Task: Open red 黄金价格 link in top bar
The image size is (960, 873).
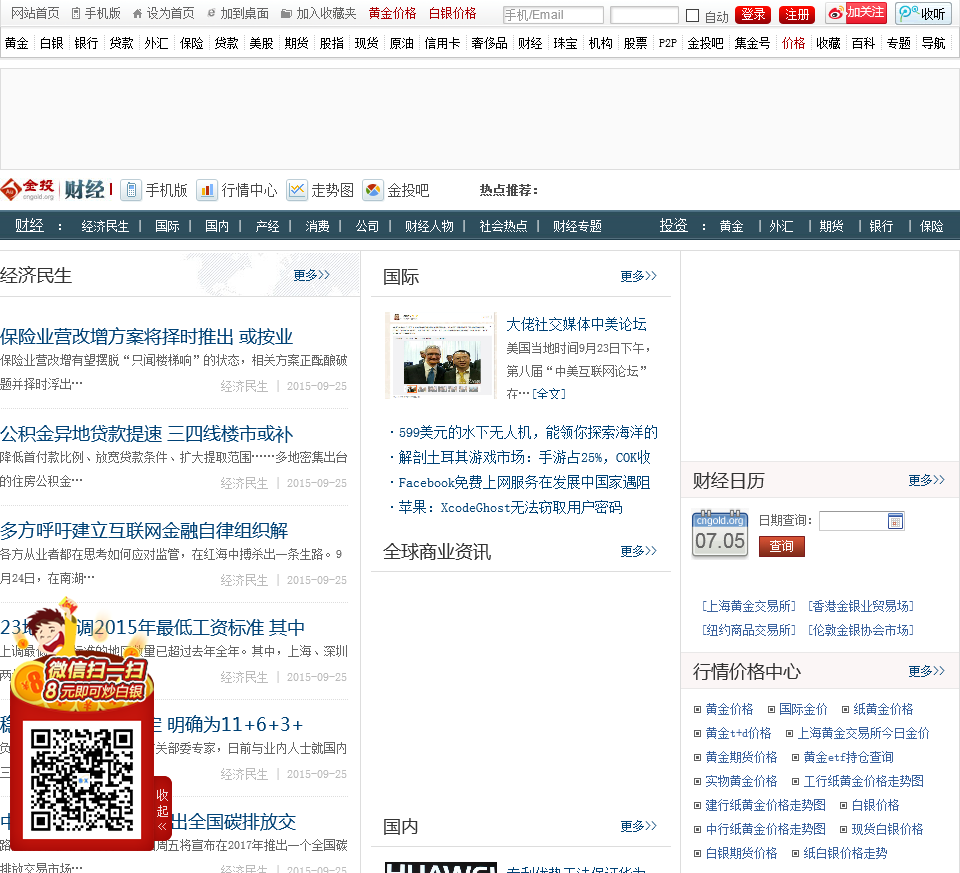Action: click(392, 13)
